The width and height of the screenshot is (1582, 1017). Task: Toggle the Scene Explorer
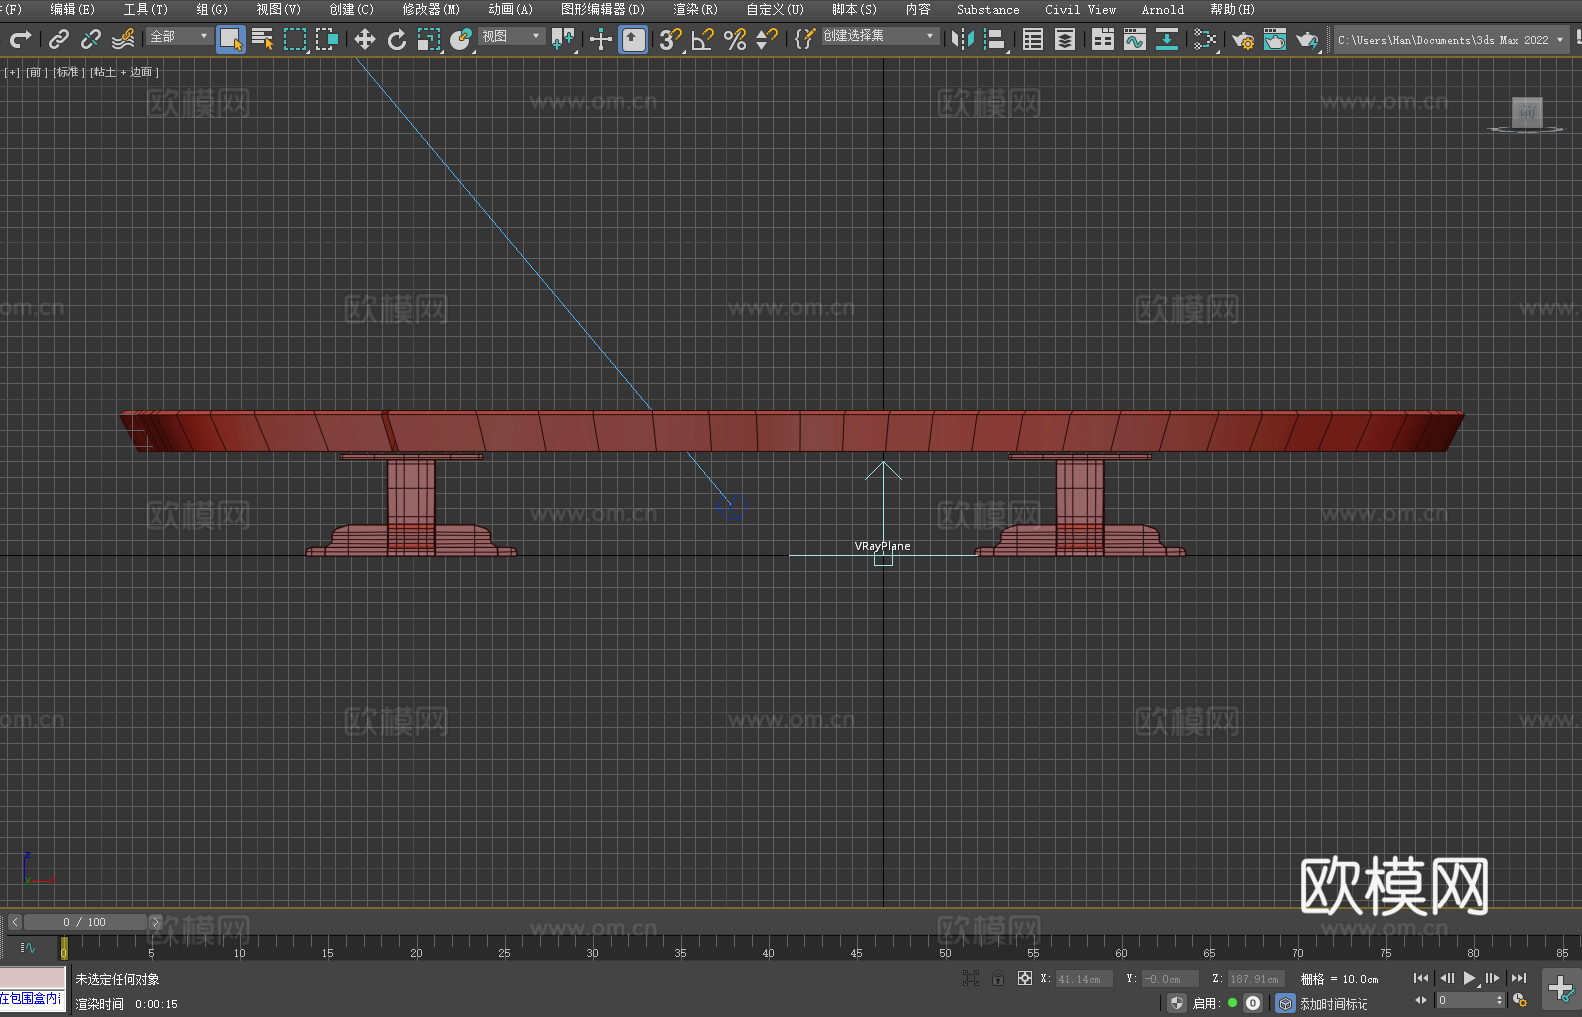click(1033, 39)
